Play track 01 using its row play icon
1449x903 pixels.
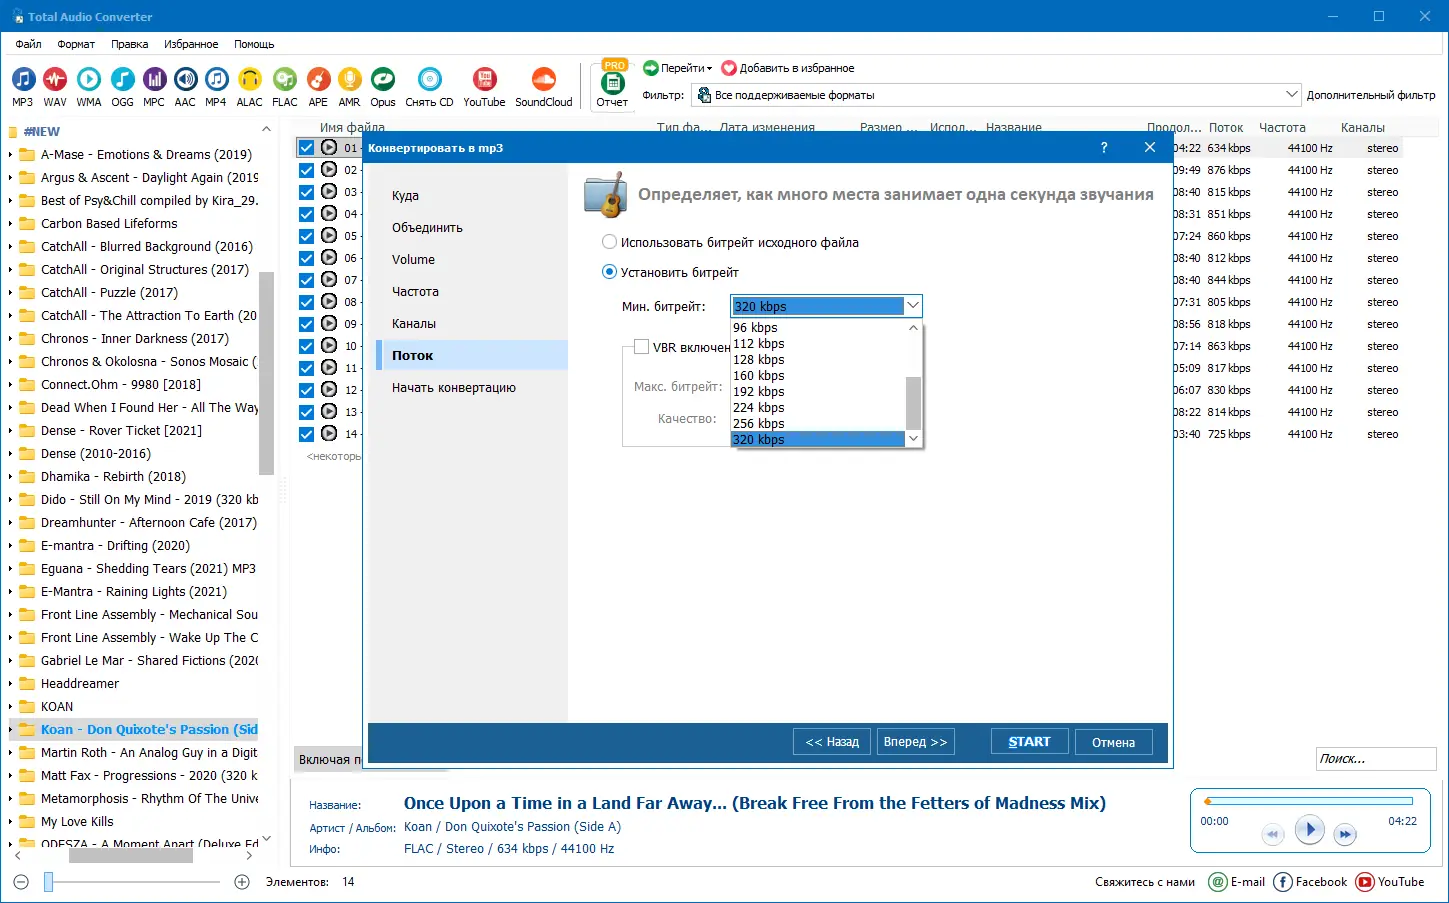pyautogui.click(x=329, y=148)
